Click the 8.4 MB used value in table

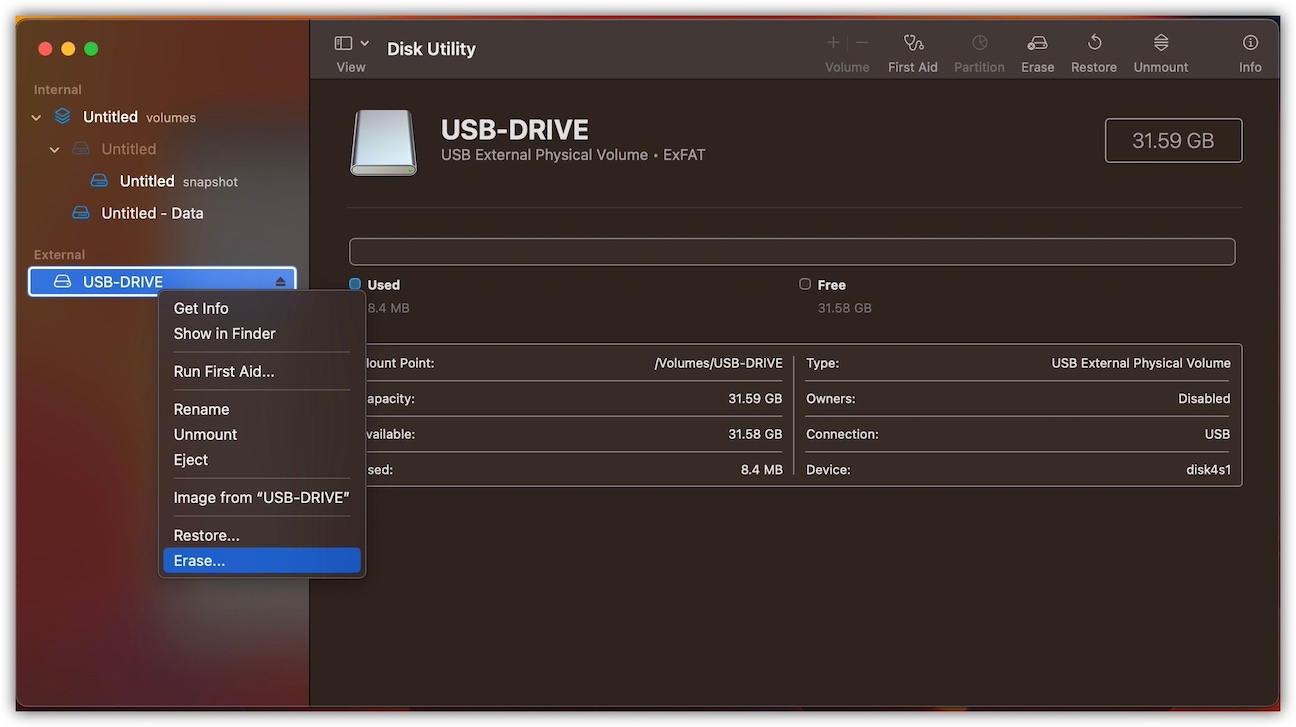[x=762, y=469]
